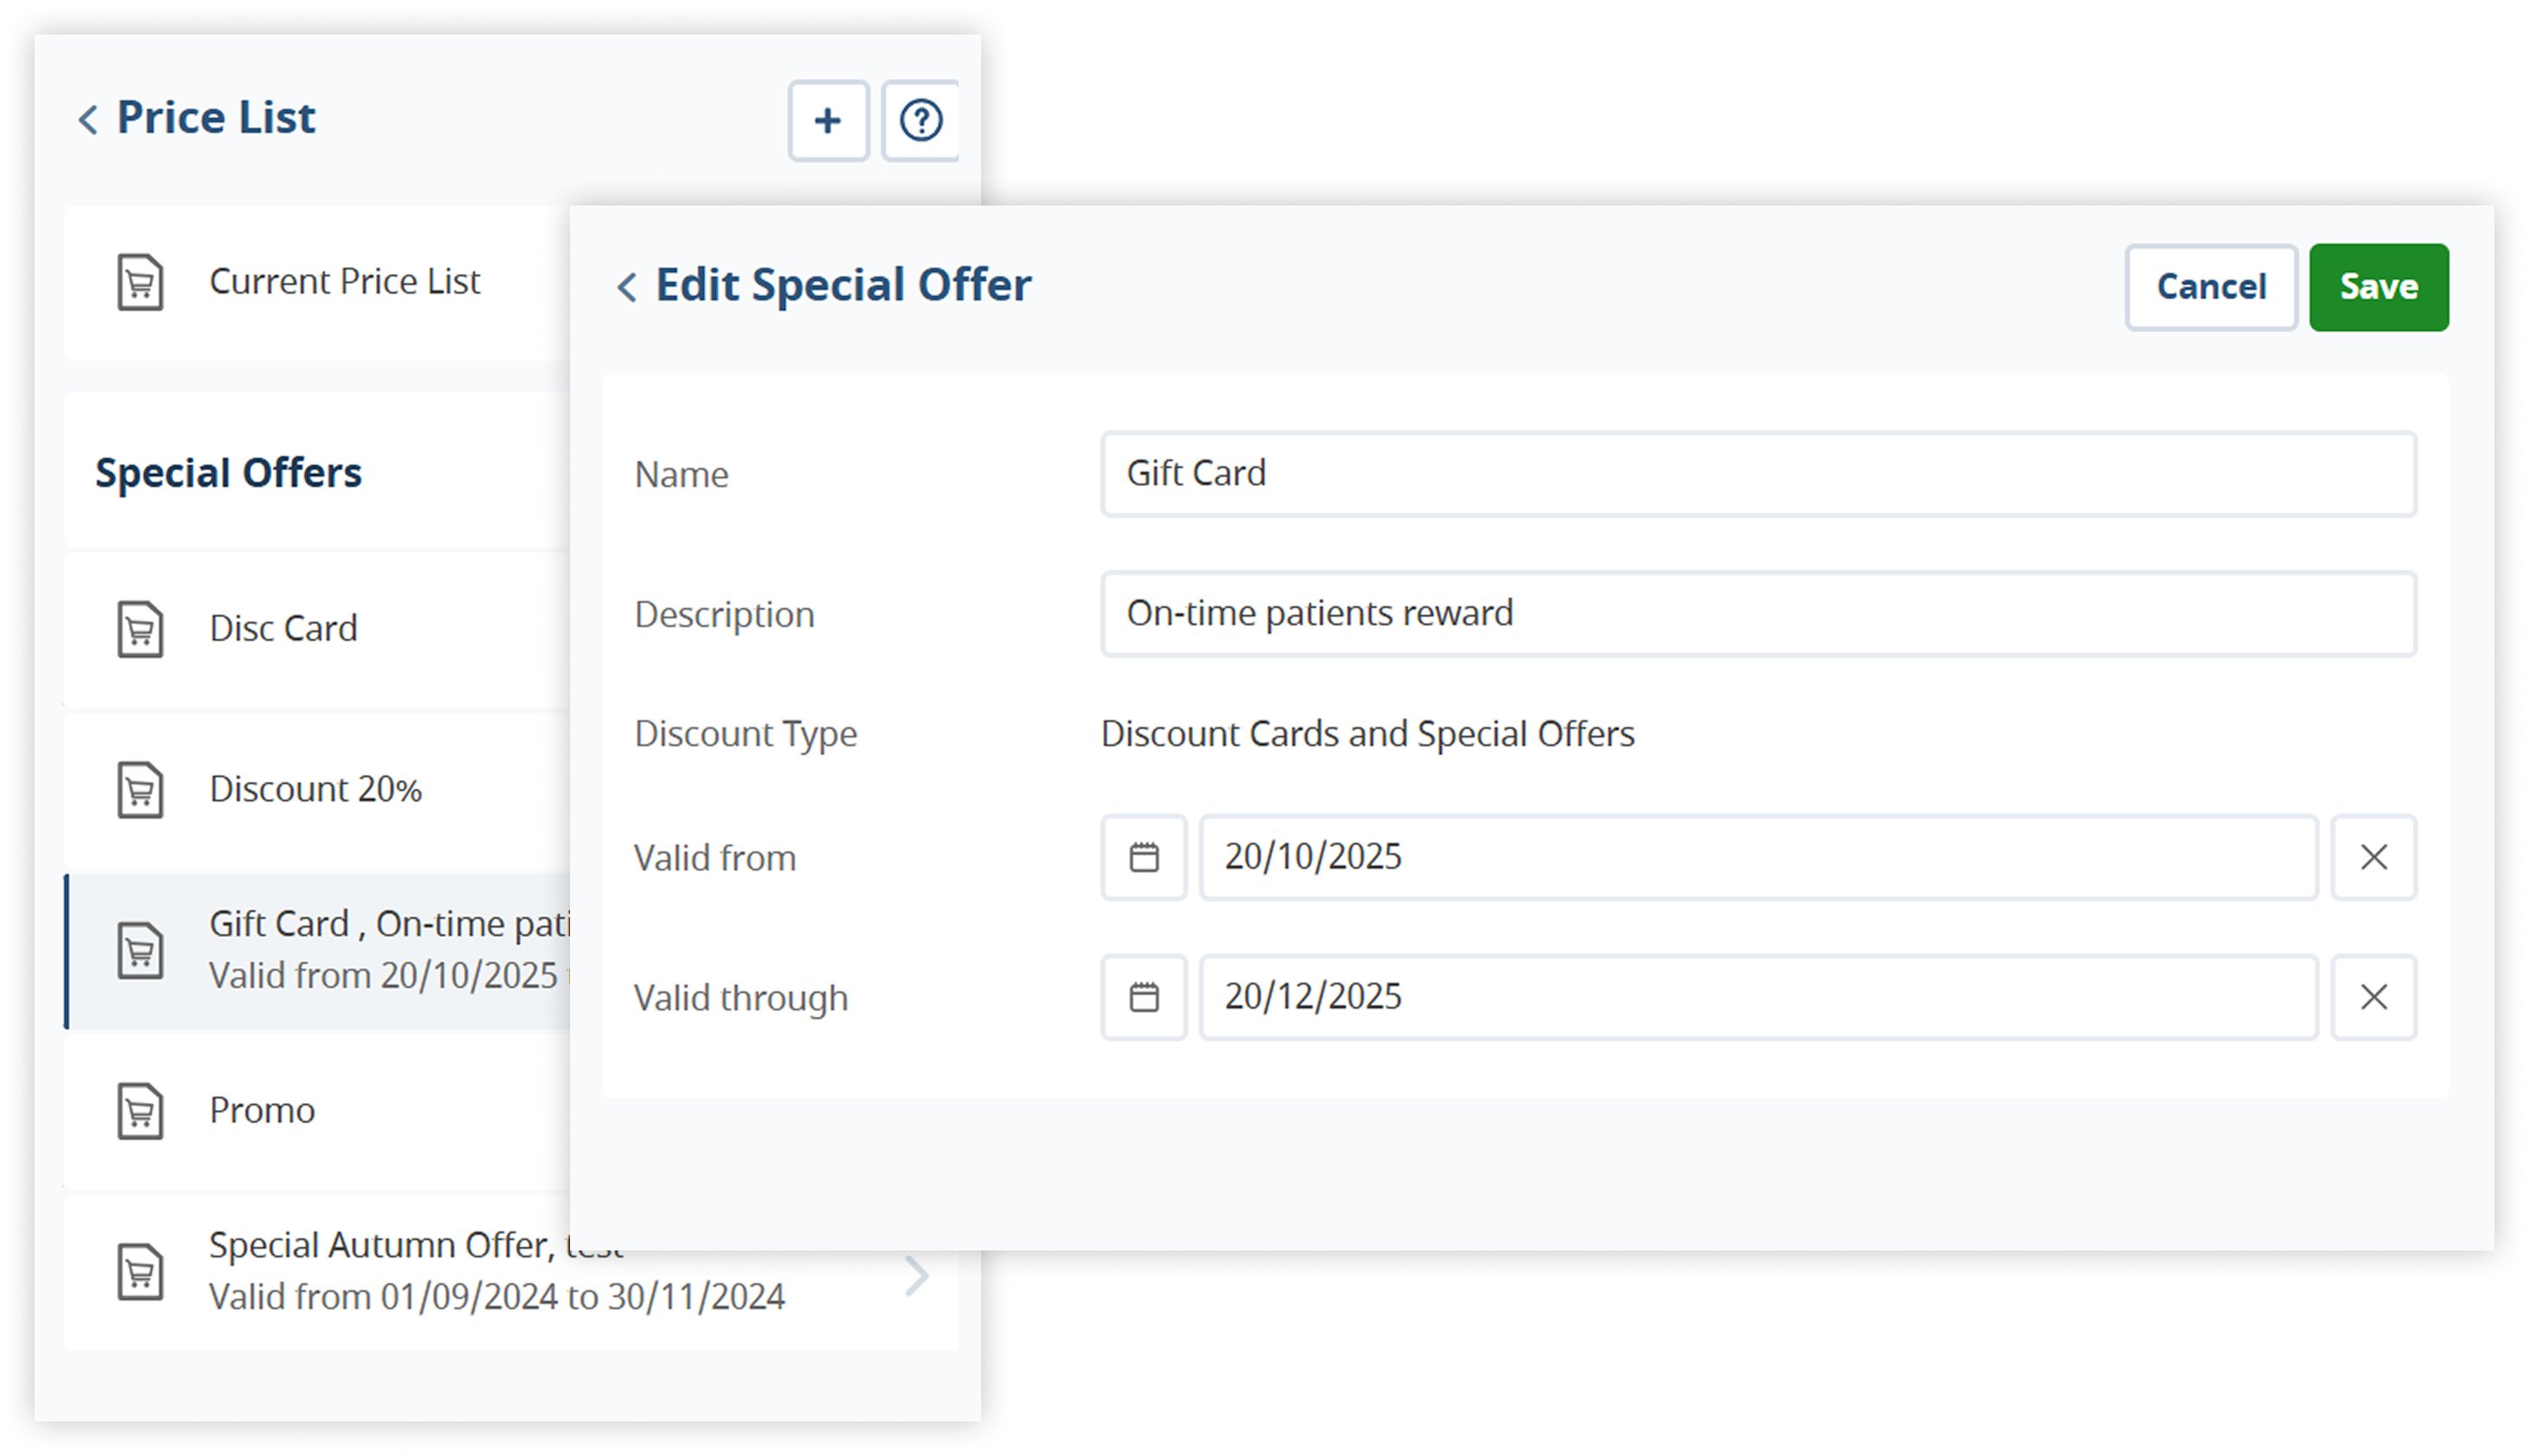The image size is (2529, 1456).
Task: Clear the Valid through date with the X
Action: [2373, 997]
